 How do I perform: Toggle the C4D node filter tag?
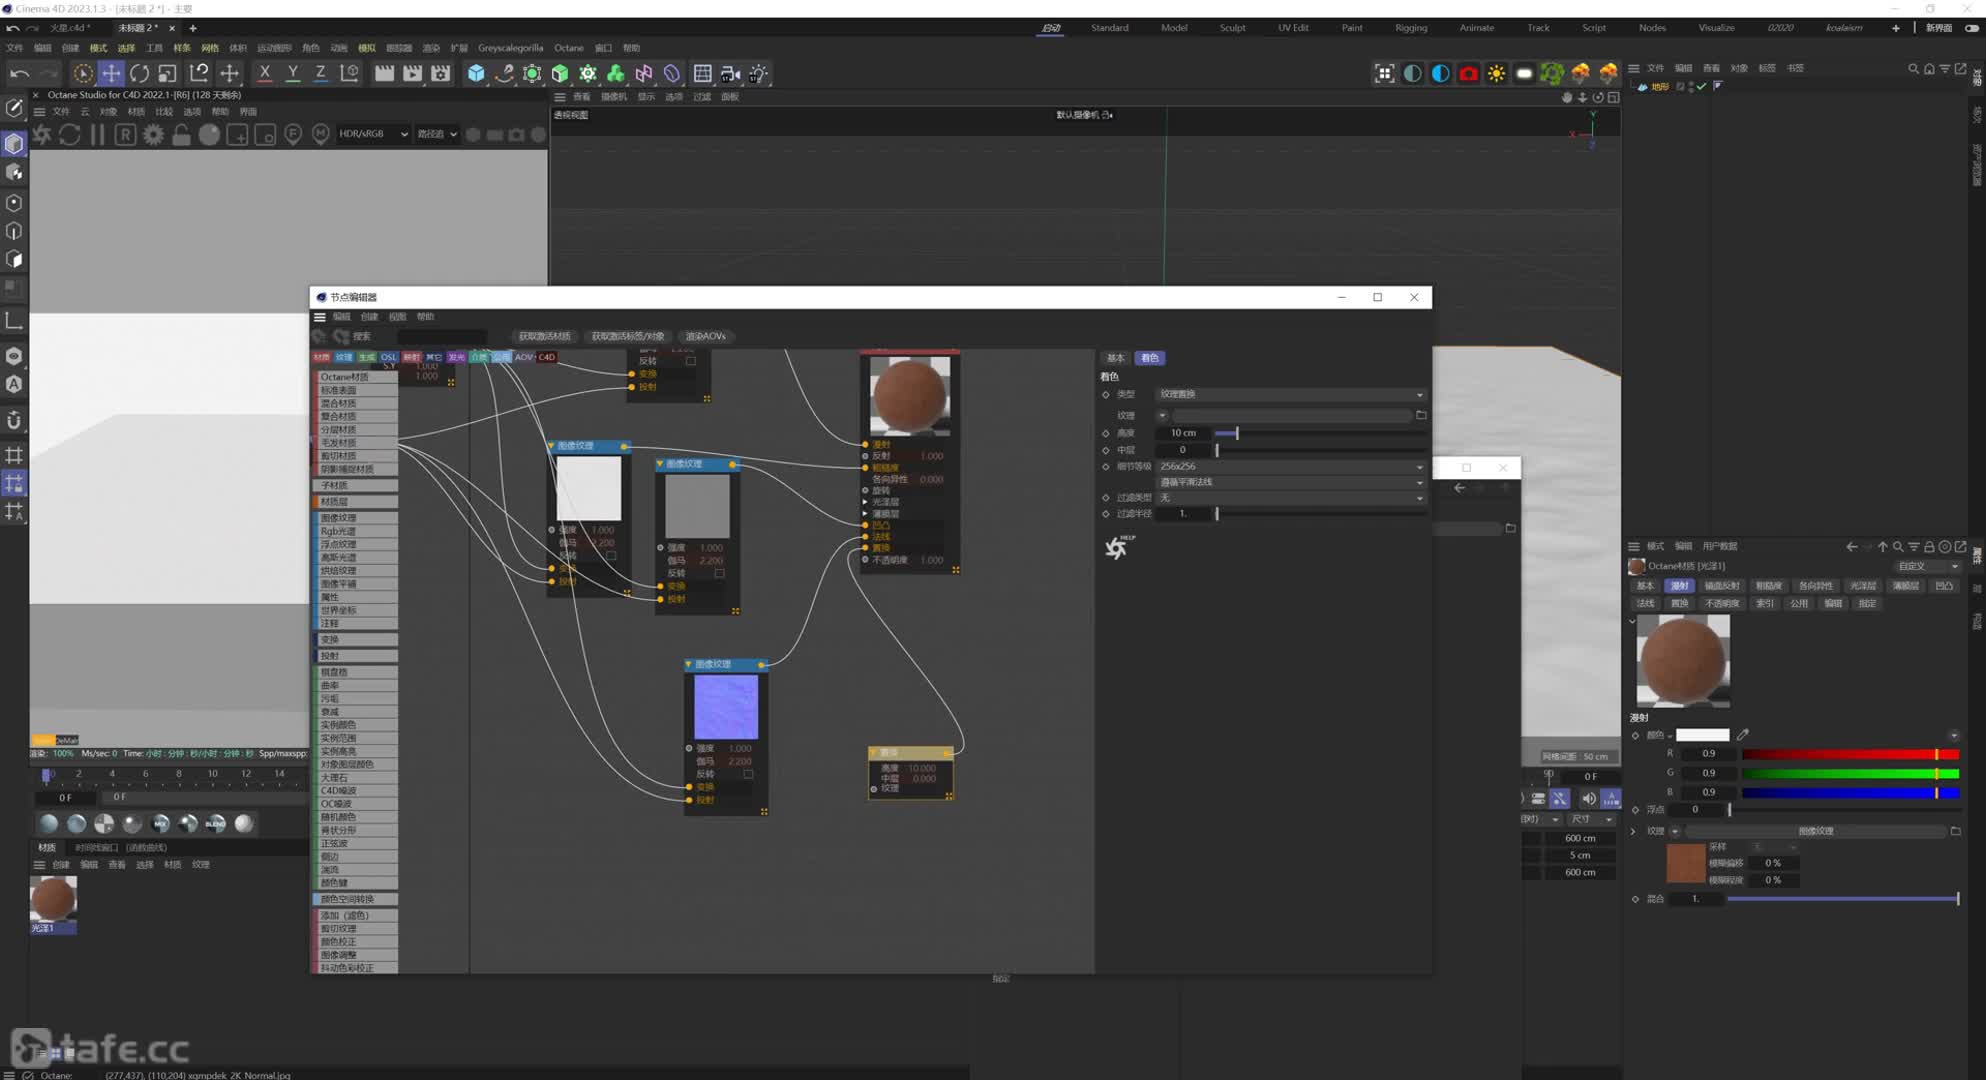click(546, 357)
